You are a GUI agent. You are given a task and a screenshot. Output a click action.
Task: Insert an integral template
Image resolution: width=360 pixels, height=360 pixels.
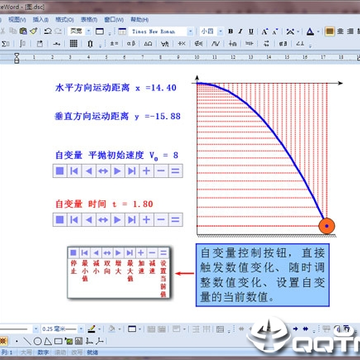(22, 44)
